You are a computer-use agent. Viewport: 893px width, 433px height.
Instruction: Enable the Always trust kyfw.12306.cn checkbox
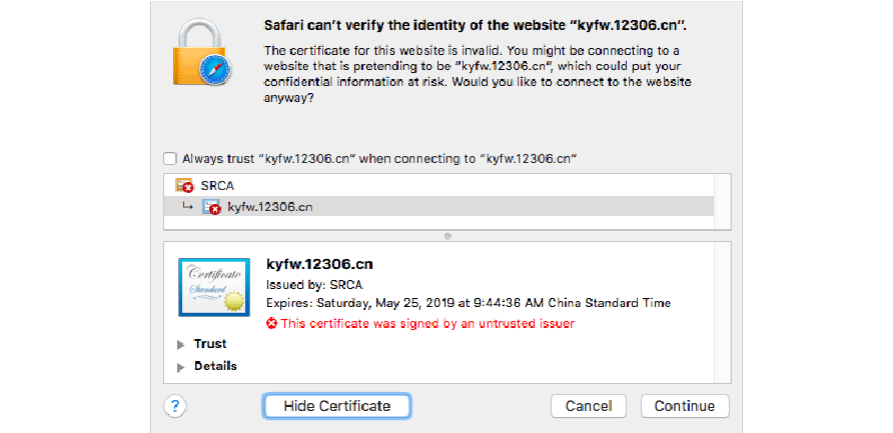click(x=170, y=159)
